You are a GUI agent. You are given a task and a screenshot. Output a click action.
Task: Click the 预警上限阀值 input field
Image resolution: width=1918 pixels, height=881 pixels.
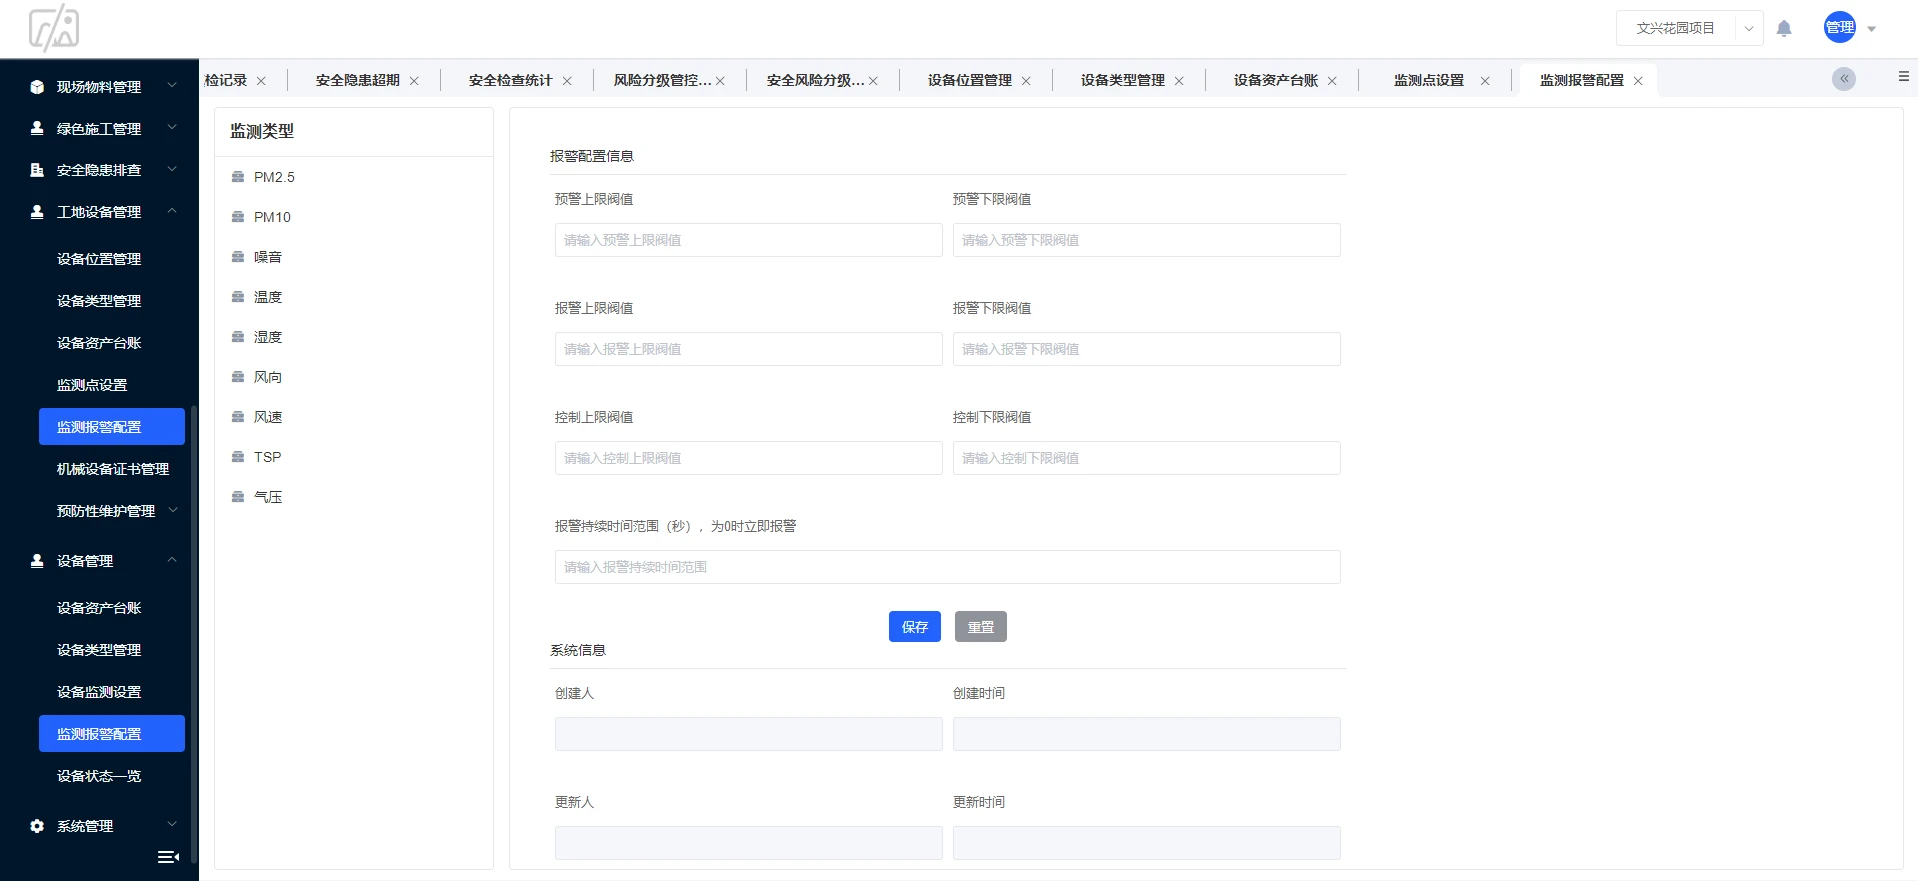[x=749, y=240]
